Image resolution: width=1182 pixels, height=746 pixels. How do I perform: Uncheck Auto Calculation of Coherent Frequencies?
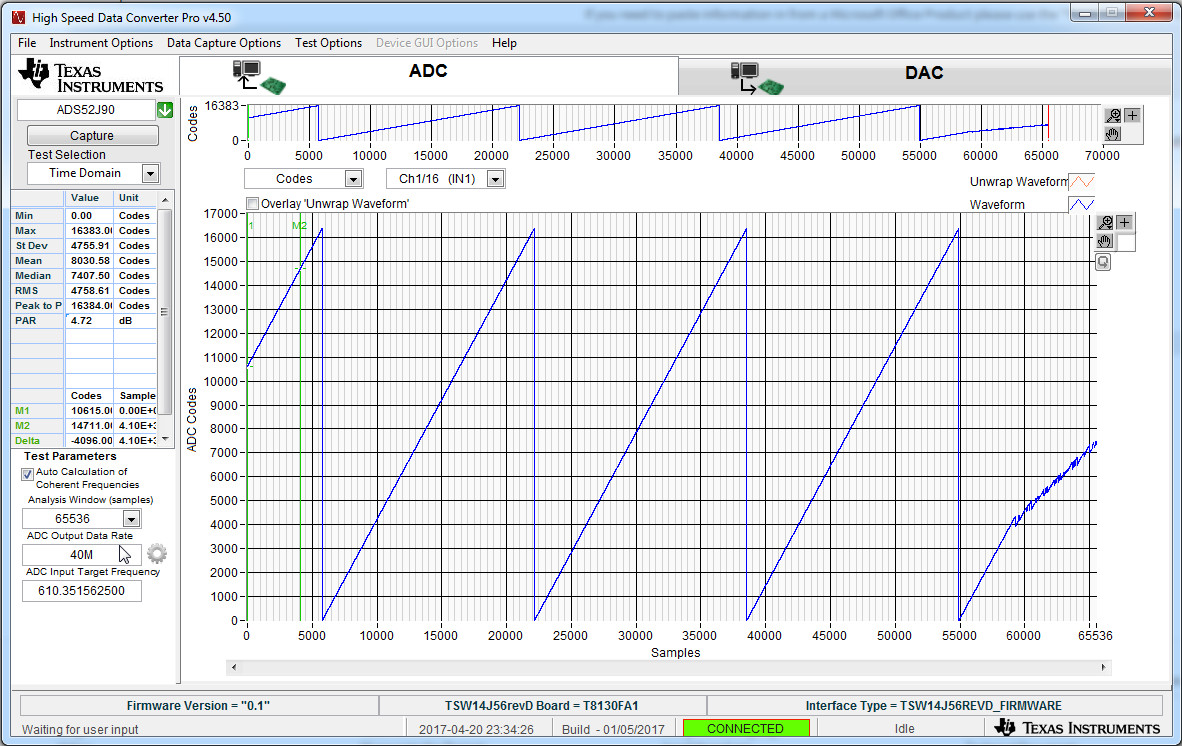pos(28,474)
